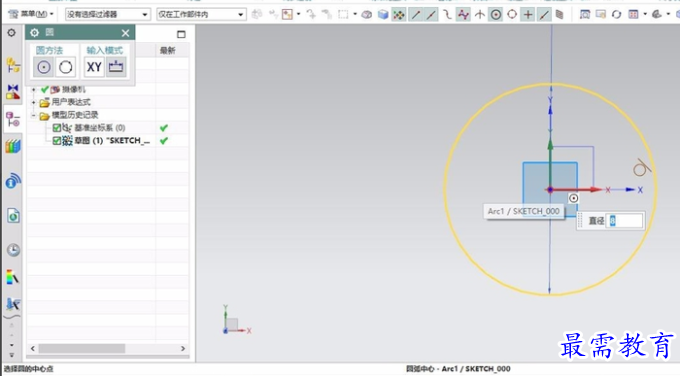Select circle by center and diameter method
682x377 pixels.
(43, 67)
